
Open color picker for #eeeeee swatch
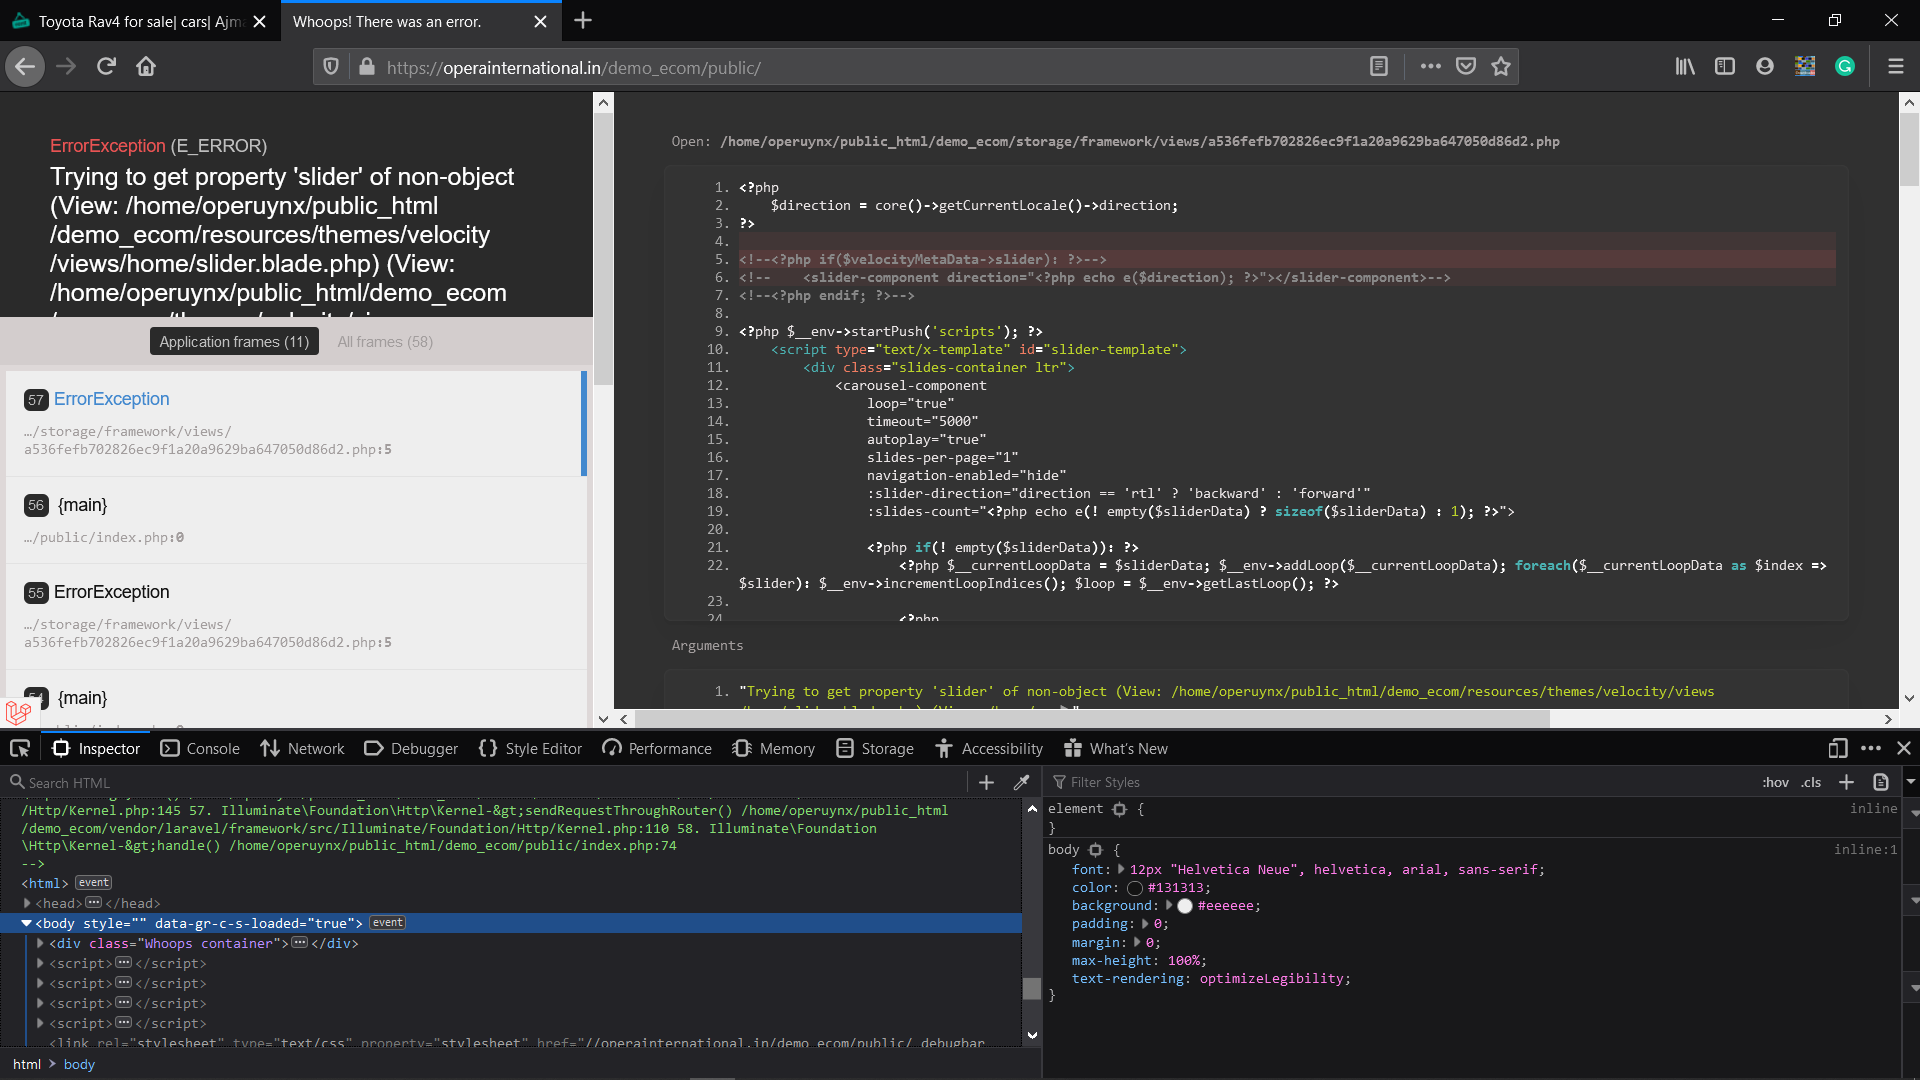click(1185, 906)
